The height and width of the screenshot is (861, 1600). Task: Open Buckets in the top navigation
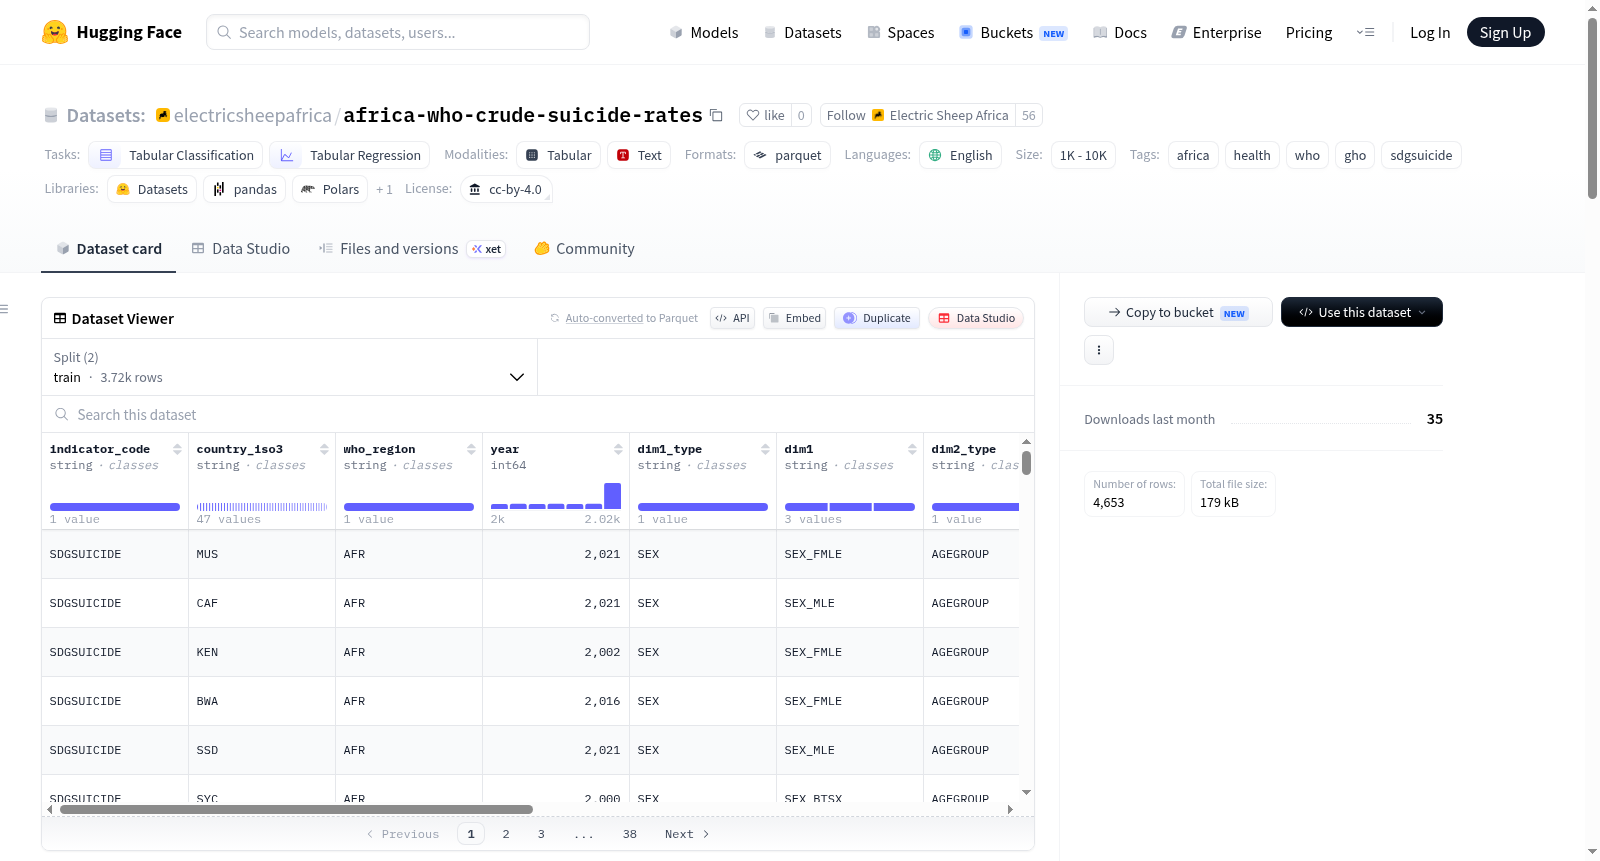pos(1013,32)
